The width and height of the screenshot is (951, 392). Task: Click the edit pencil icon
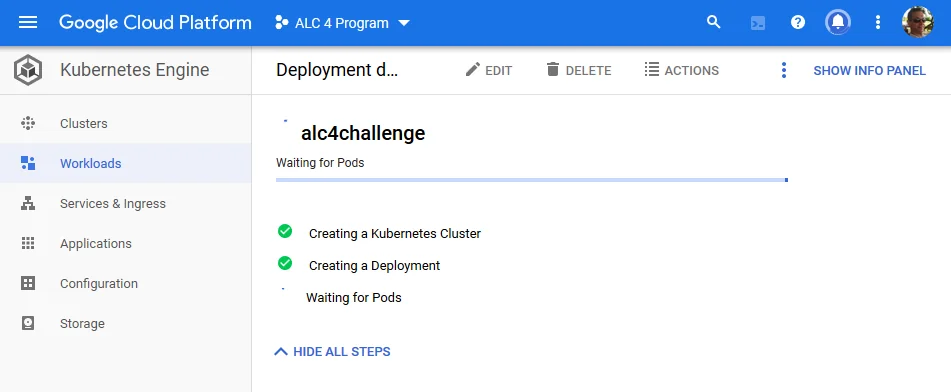472,70
